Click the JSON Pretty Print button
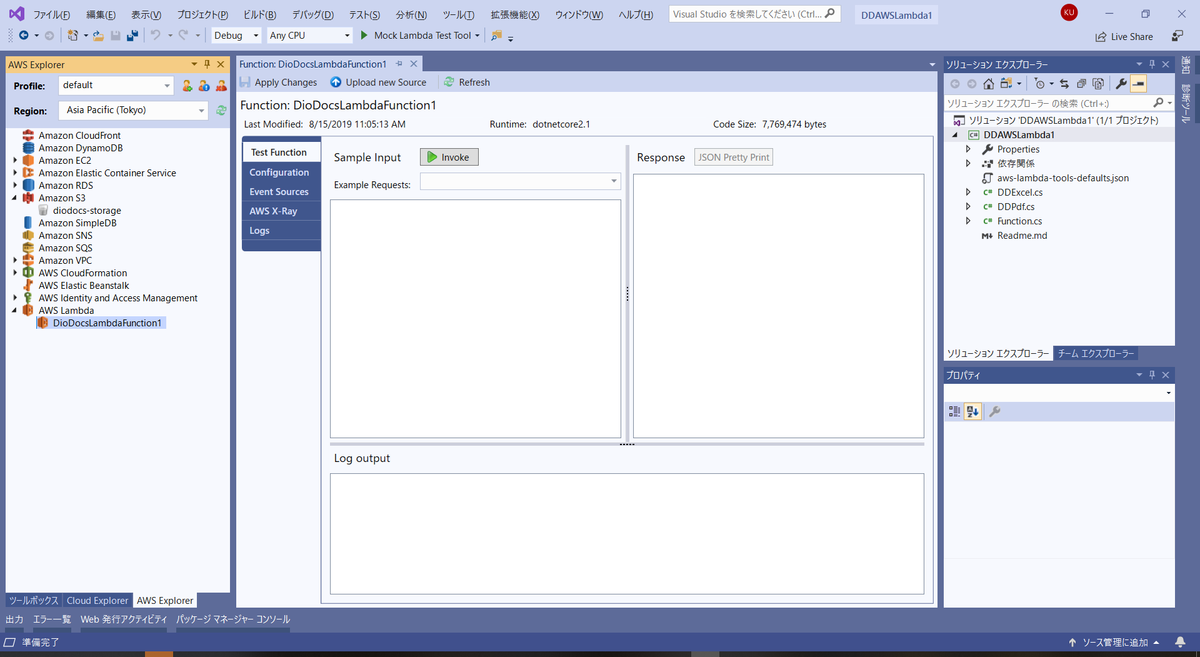Screen dimensions: 1200x657 point(733,157)
